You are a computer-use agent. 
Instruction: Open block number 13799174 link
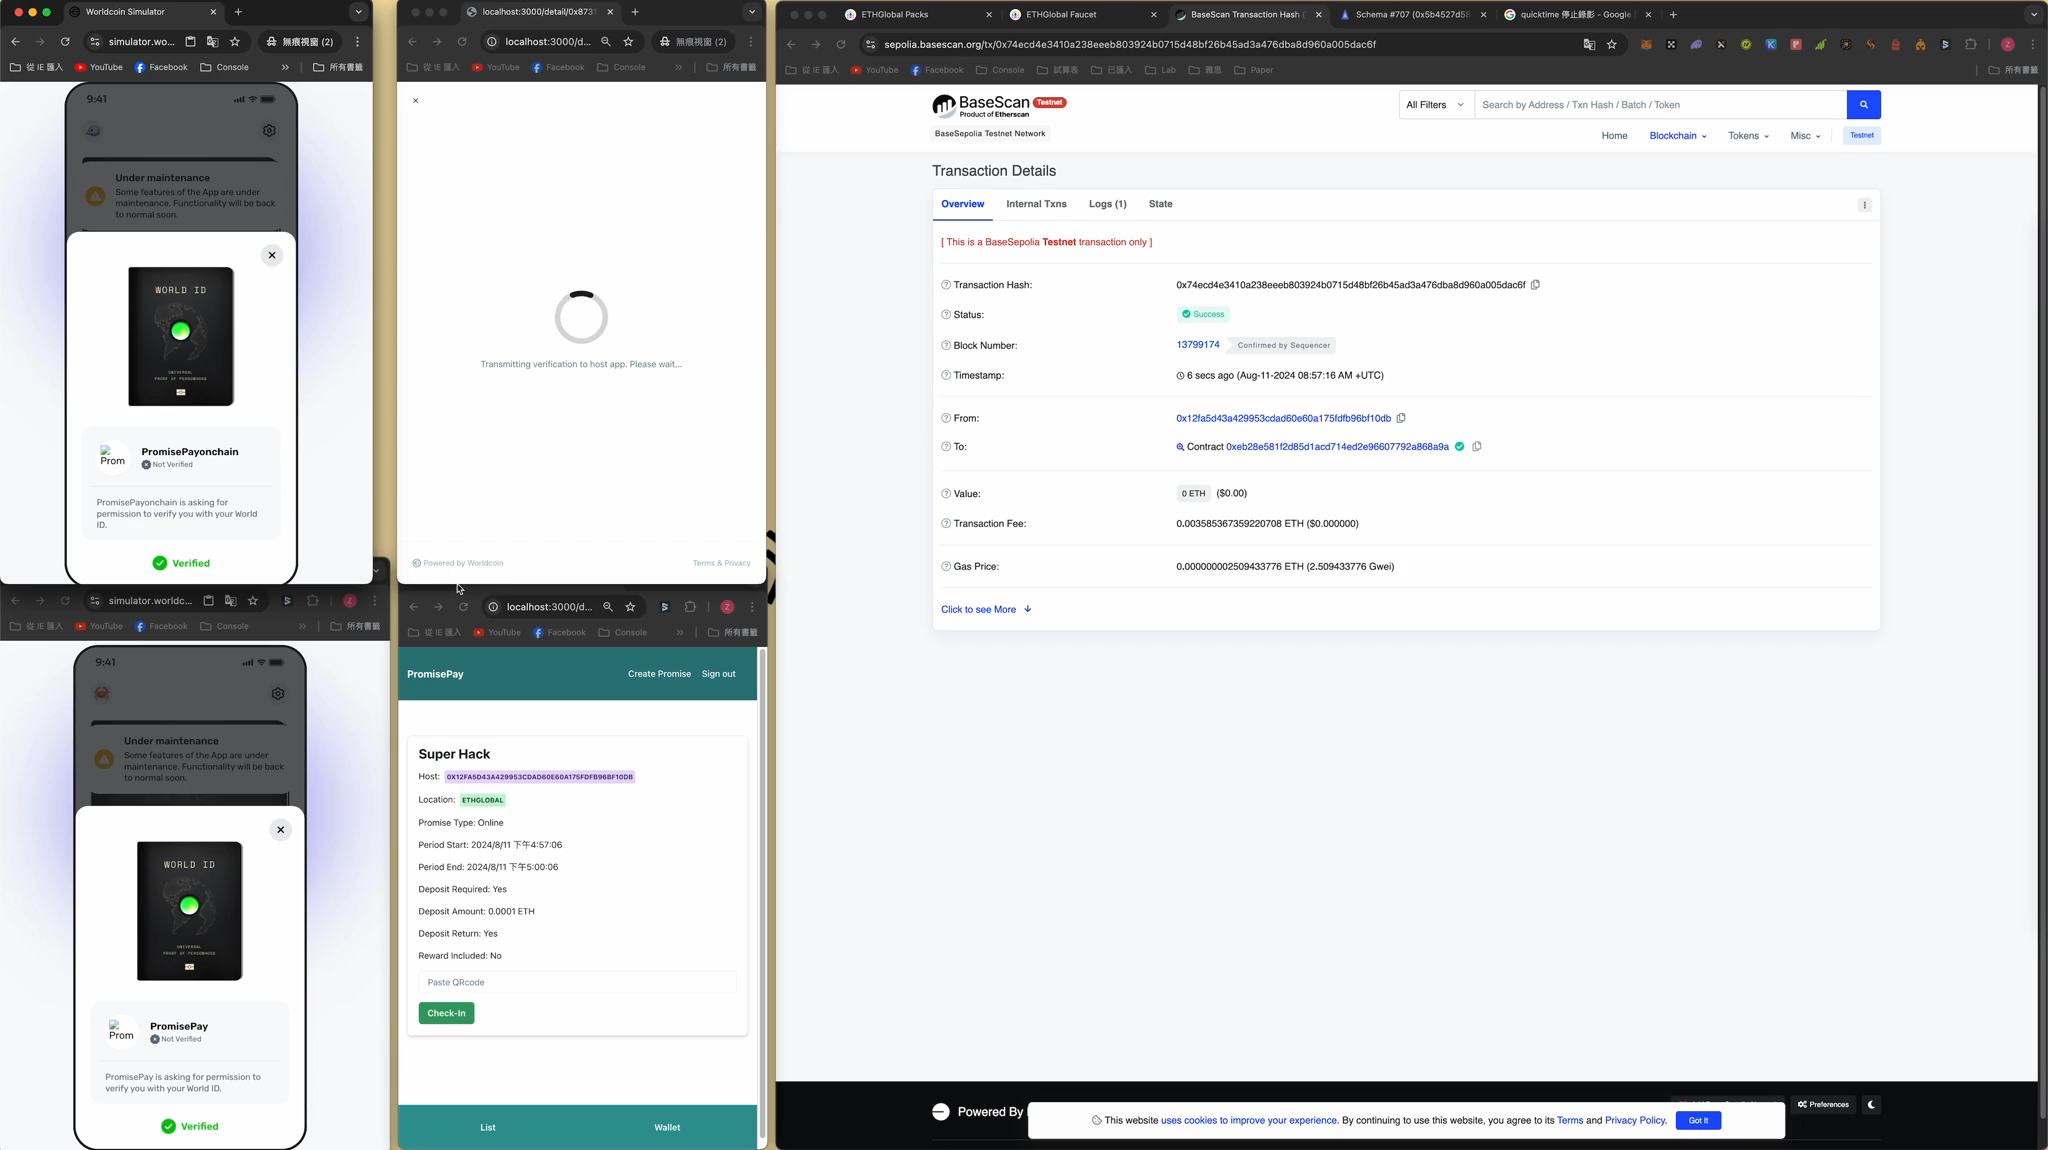(x=1197, y=345)
